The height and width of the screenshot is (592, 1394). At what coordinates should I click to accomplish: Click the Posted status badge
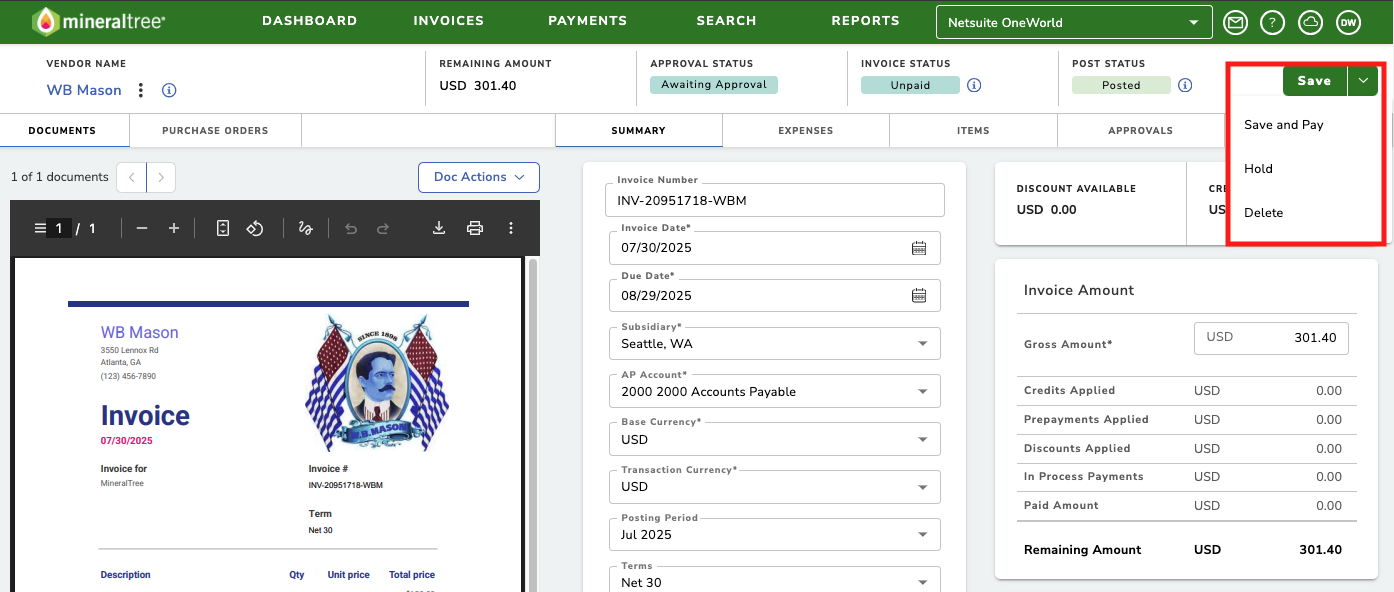click(x=1121, y=86)
